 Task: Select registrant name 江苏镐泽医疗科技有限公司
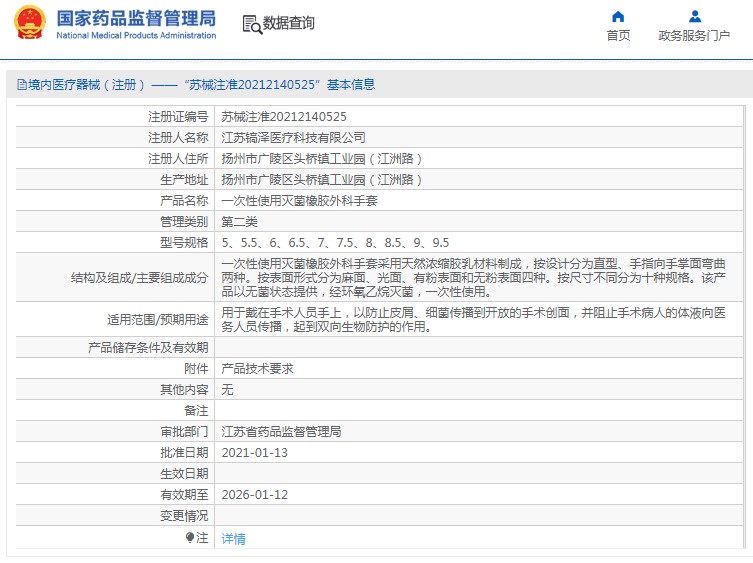click(293, 137)
